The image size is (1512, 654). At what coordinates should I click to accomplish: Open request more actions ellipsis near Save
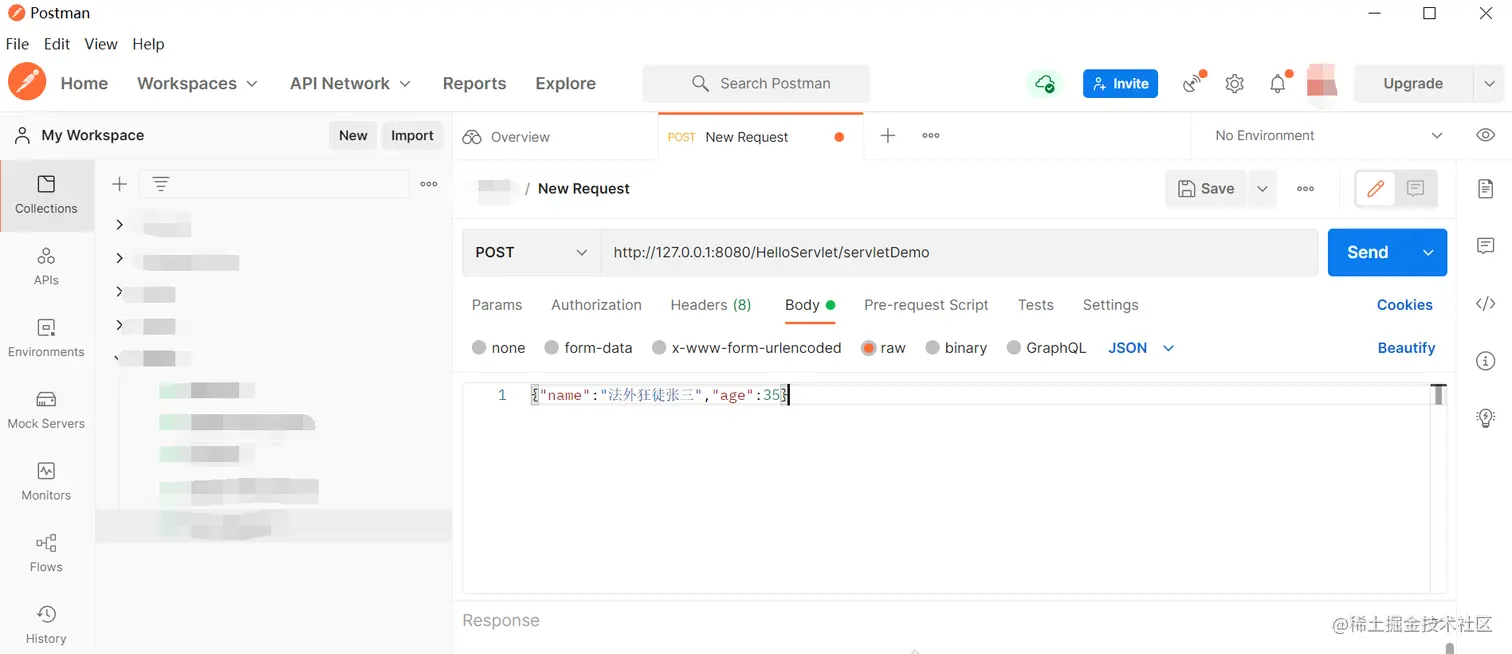tap(1305, 188)
